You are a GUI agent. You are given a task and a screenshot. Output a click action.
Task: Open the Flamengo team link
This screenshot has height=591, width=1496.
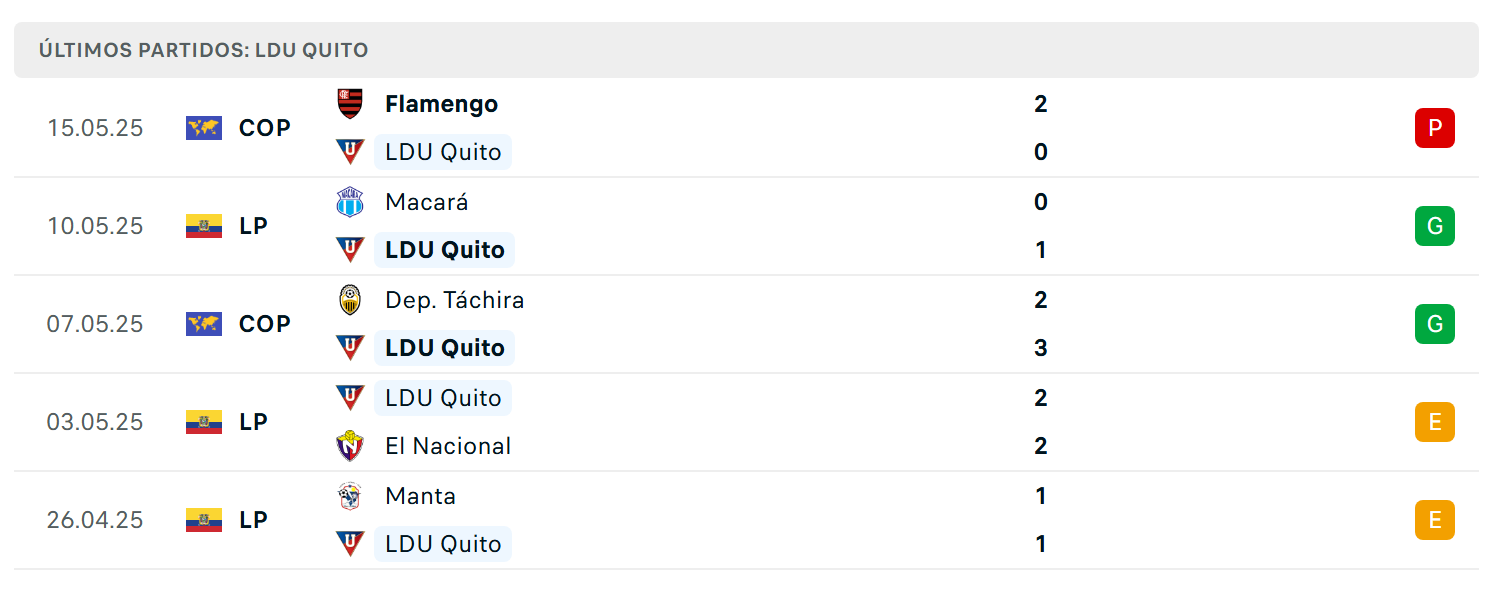[441, 104]
